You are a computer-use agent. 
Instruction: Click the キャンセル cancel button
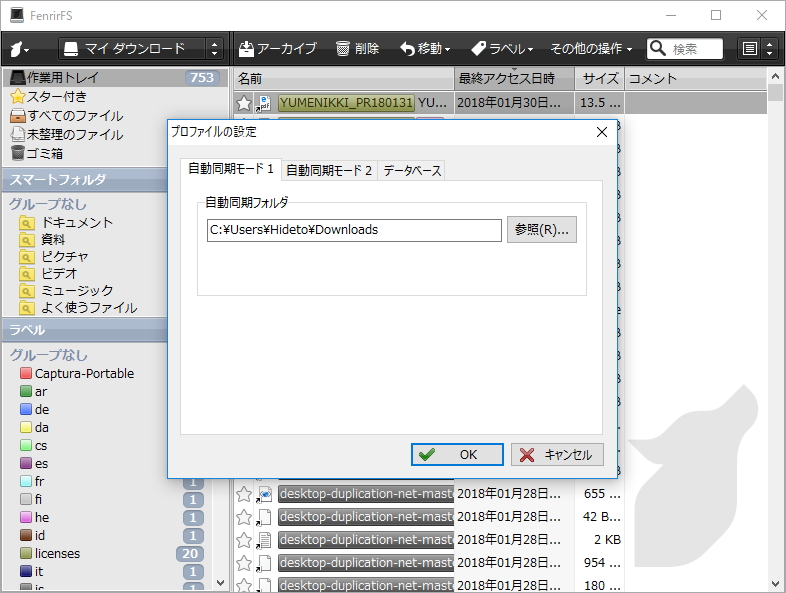[557, 455]
